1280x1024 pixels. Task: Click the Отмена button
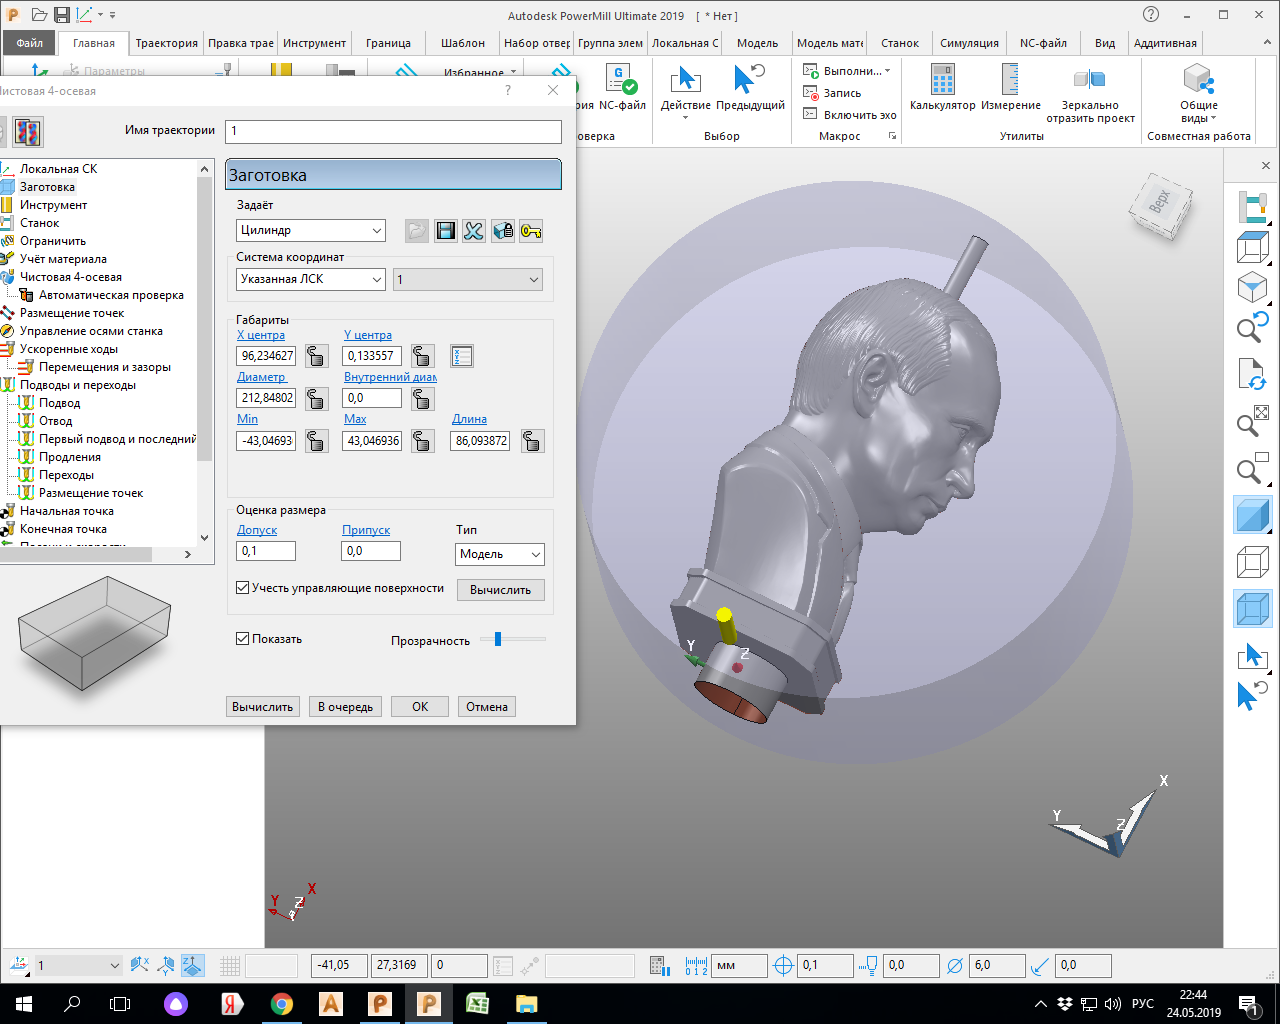pyautogui.click(x=487, y=707)
